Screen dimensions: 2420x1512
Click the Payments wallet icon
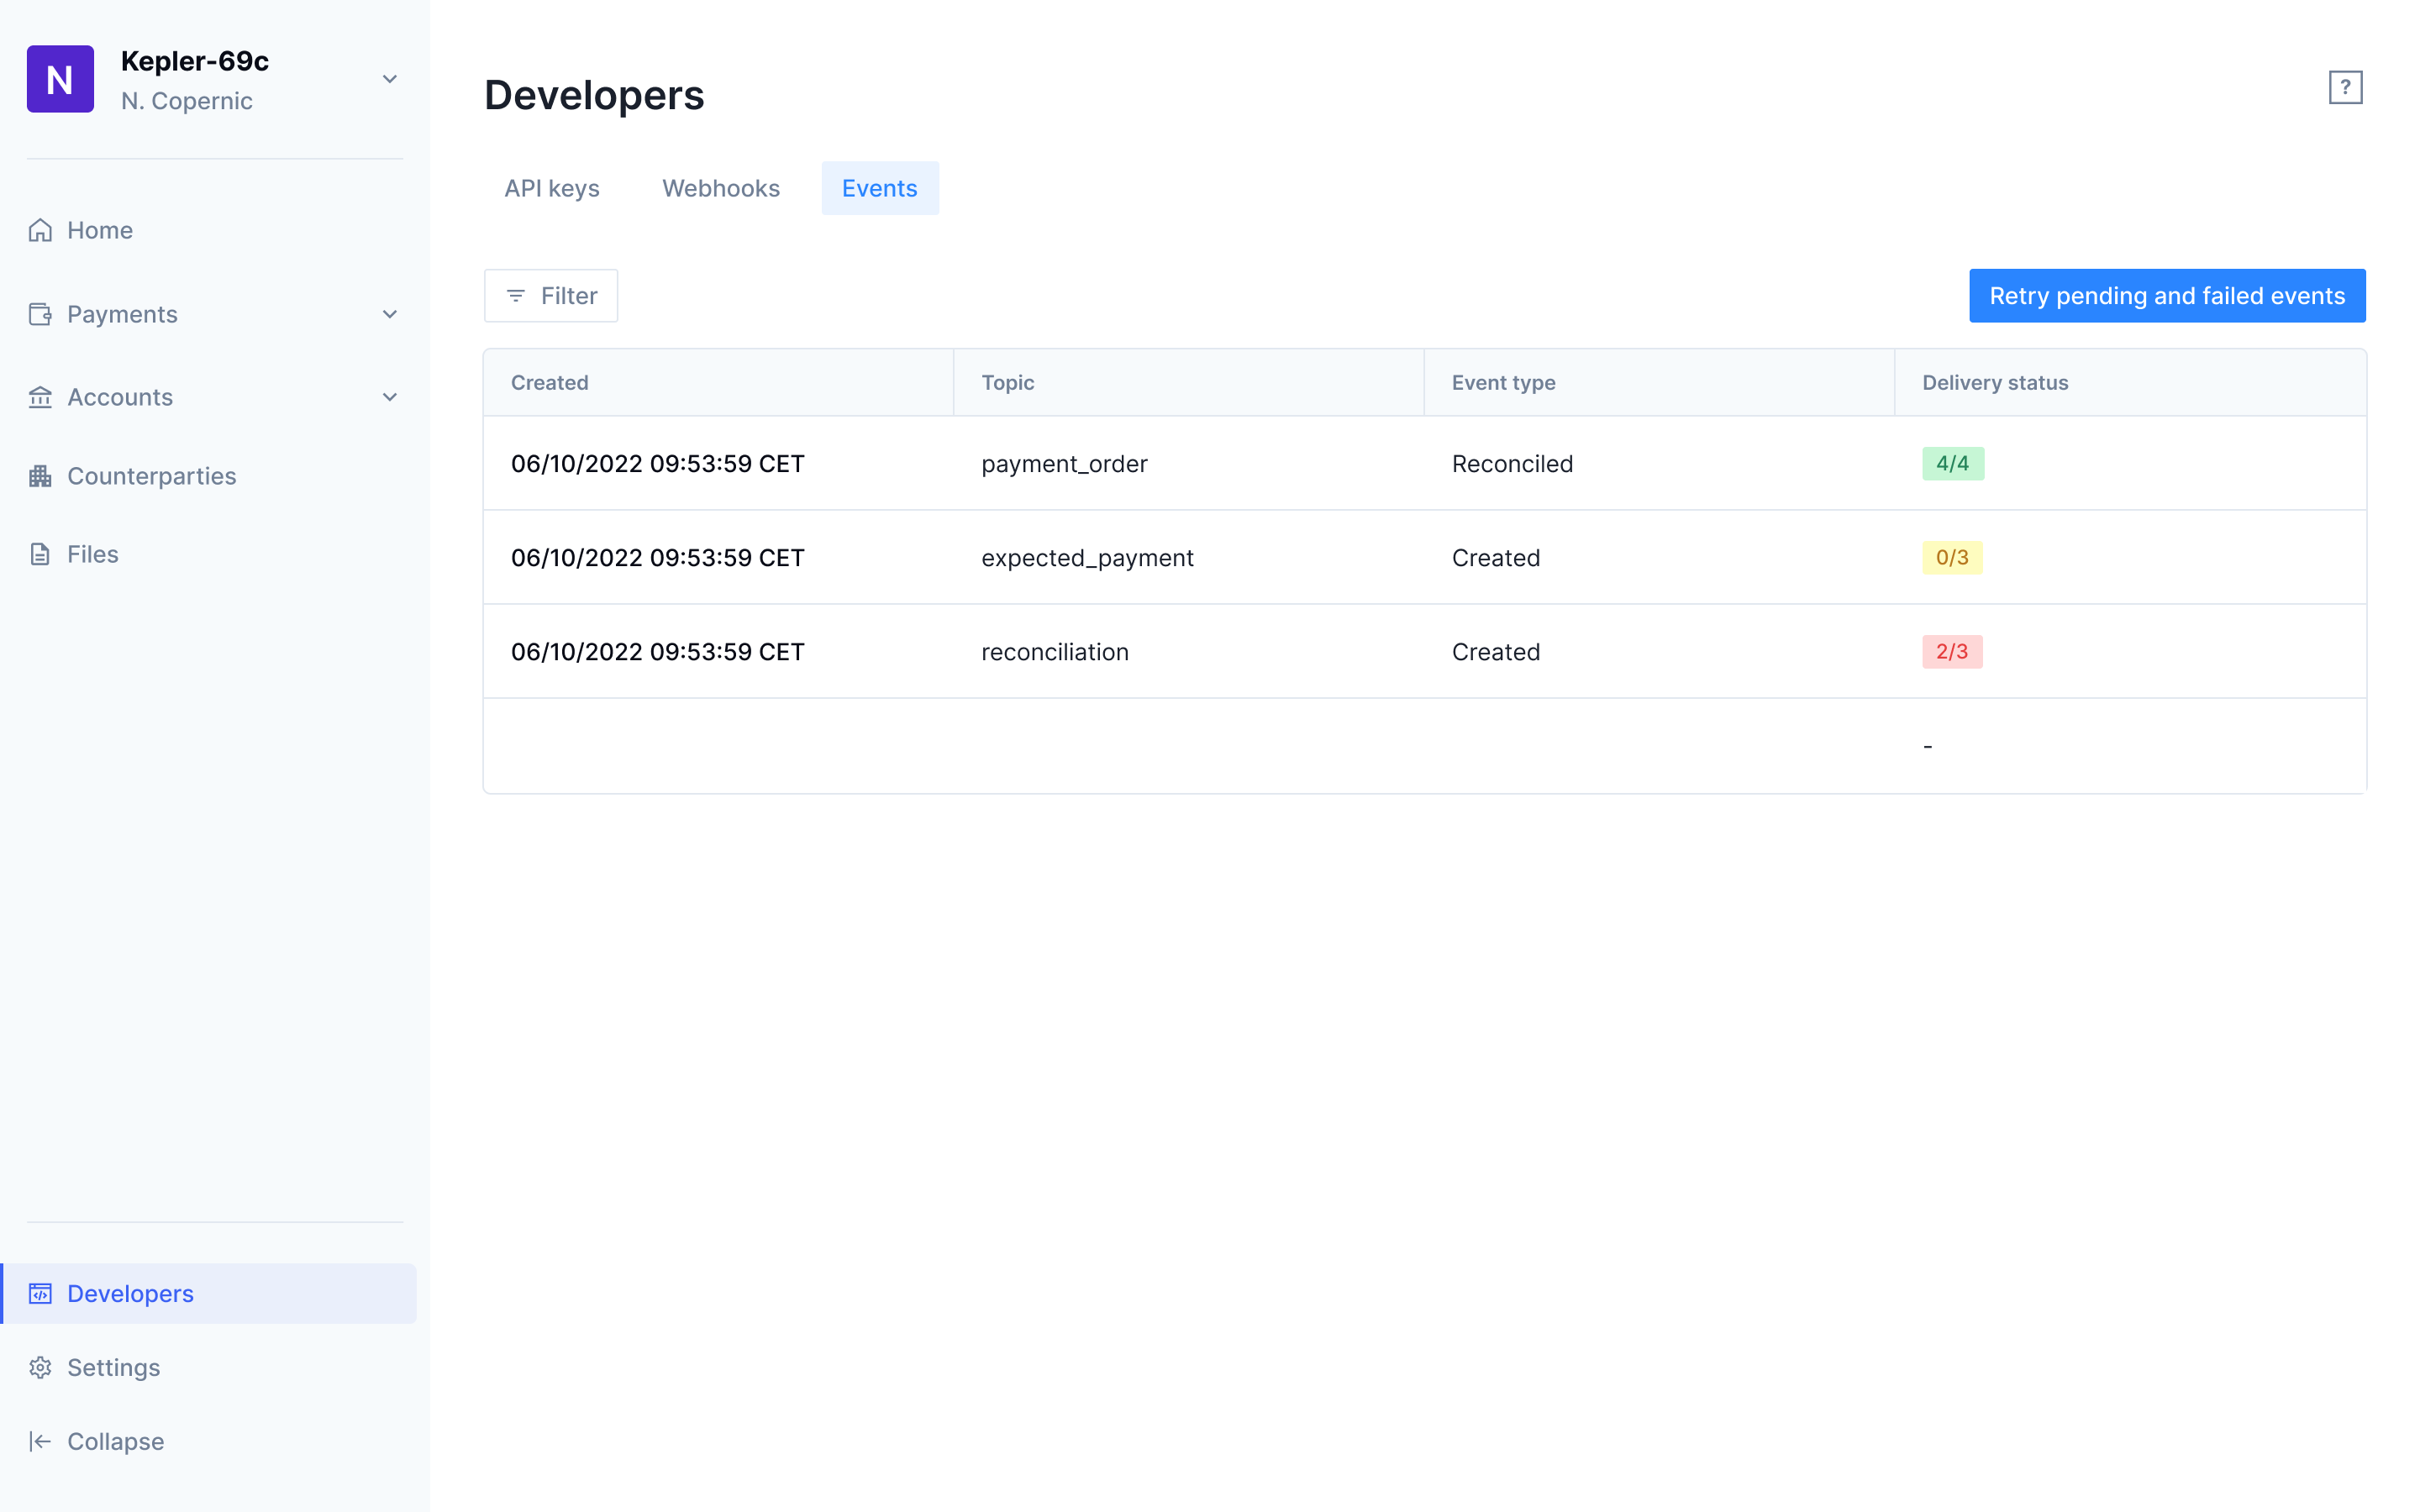[x=40, y=314]
